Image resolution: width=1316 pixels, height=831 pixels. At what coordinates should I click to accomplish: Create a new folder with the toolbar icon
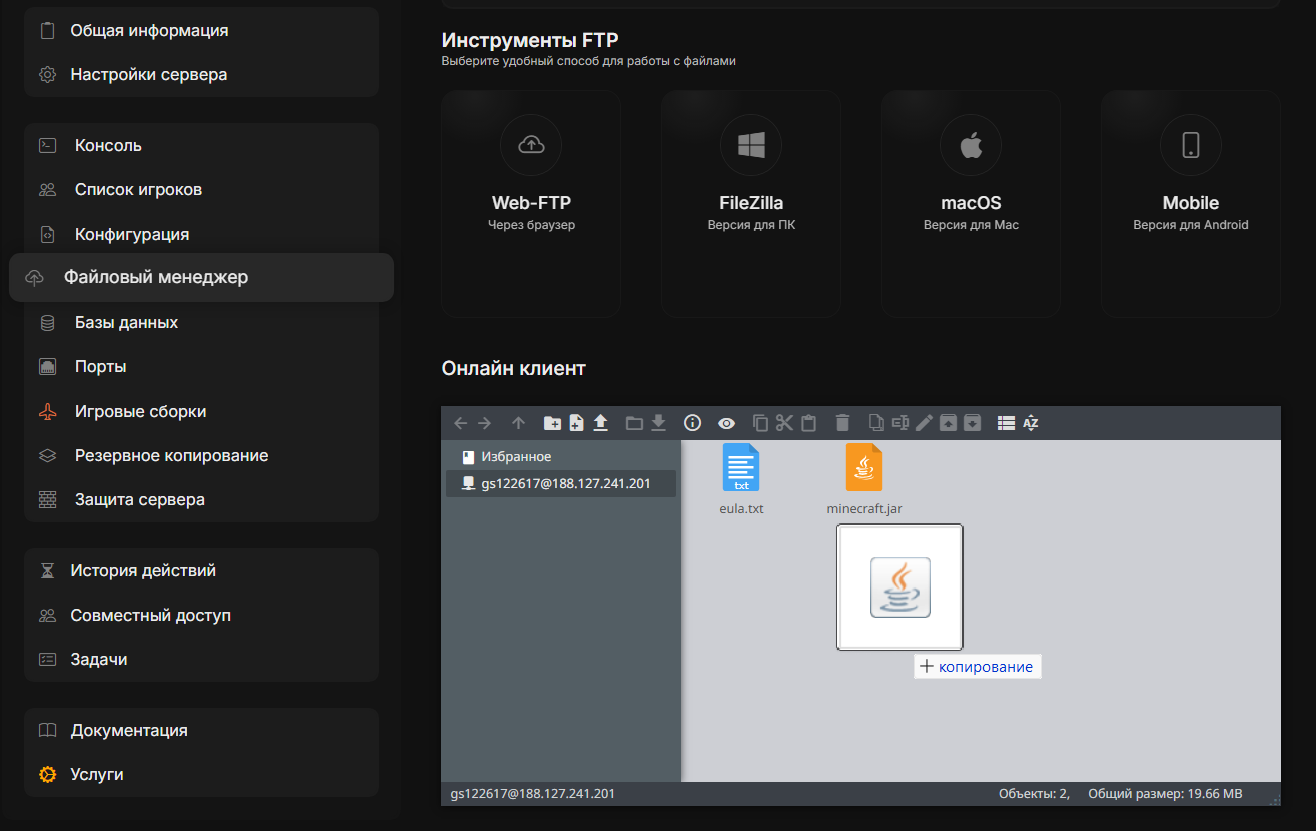(x=552, y=423)
